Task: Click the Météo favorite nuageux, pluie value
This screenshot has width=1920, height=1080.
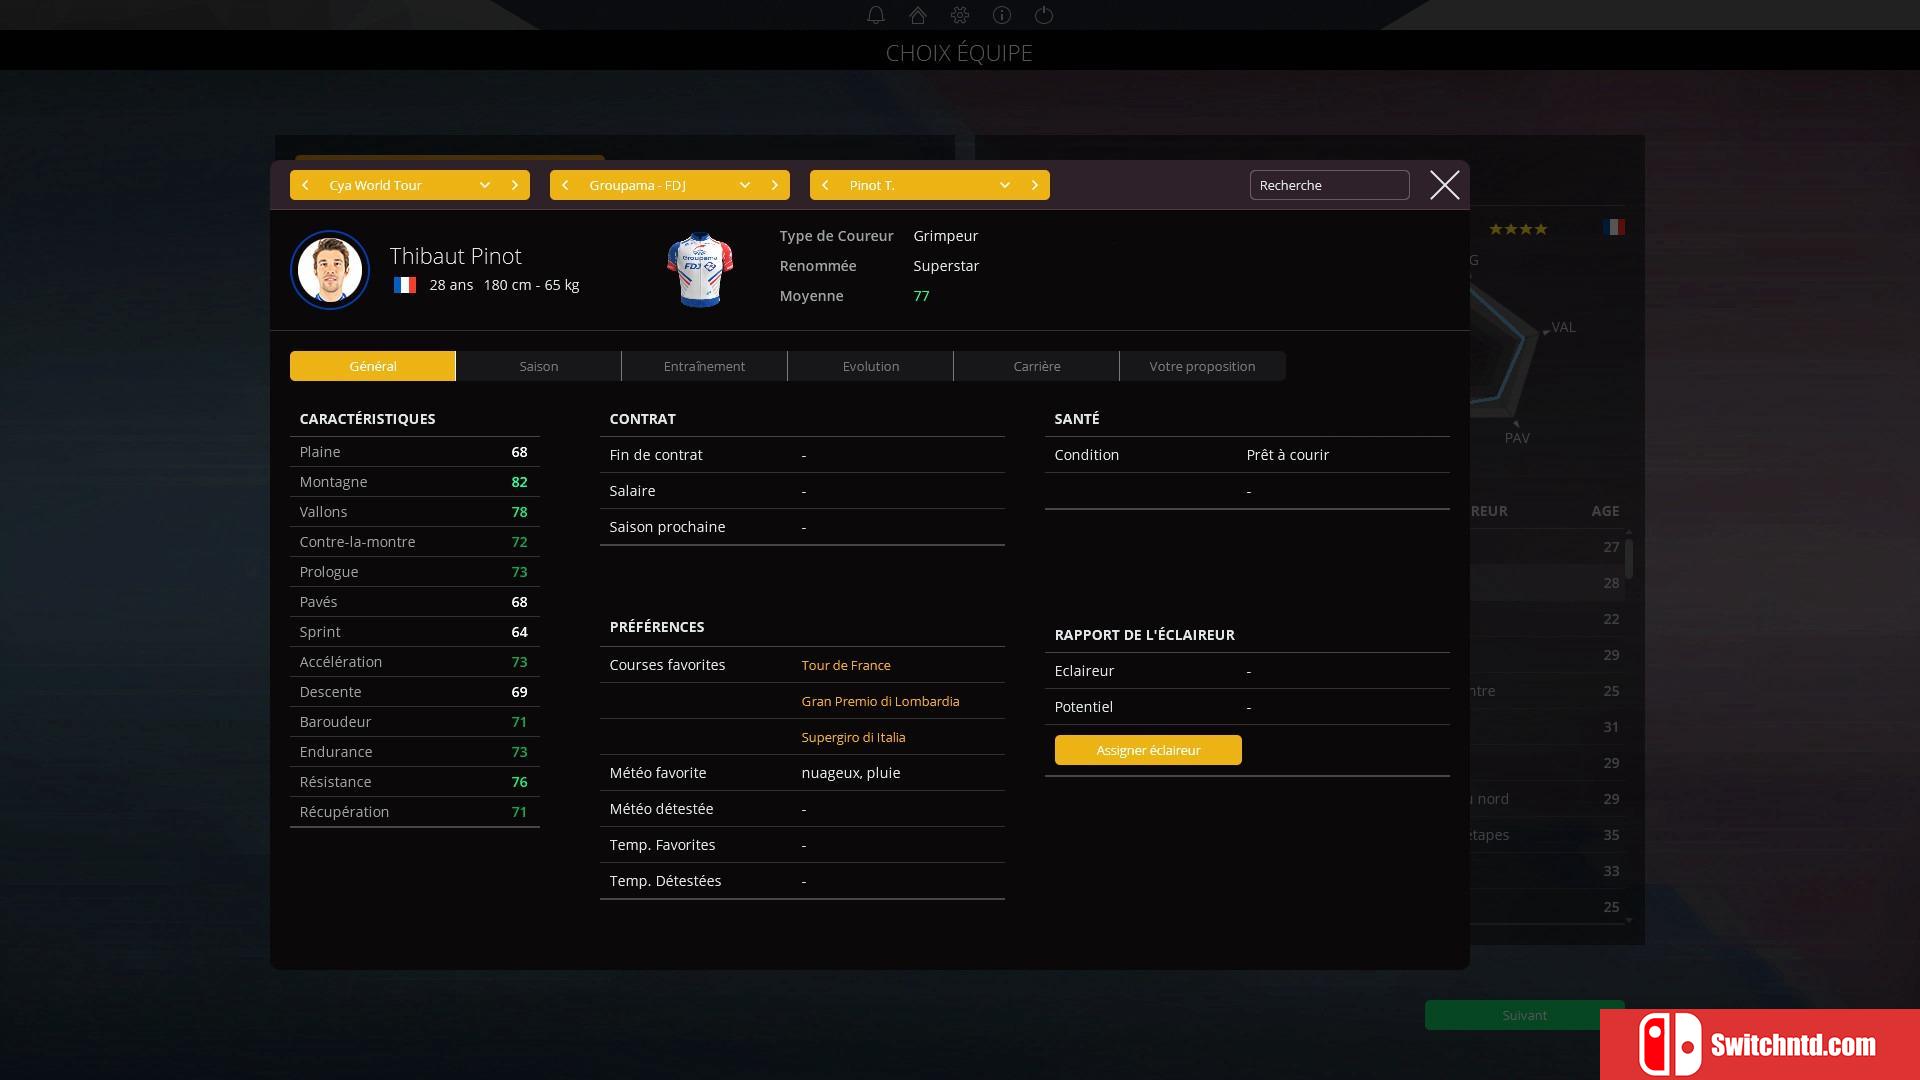Action: [x=851, y=773]
